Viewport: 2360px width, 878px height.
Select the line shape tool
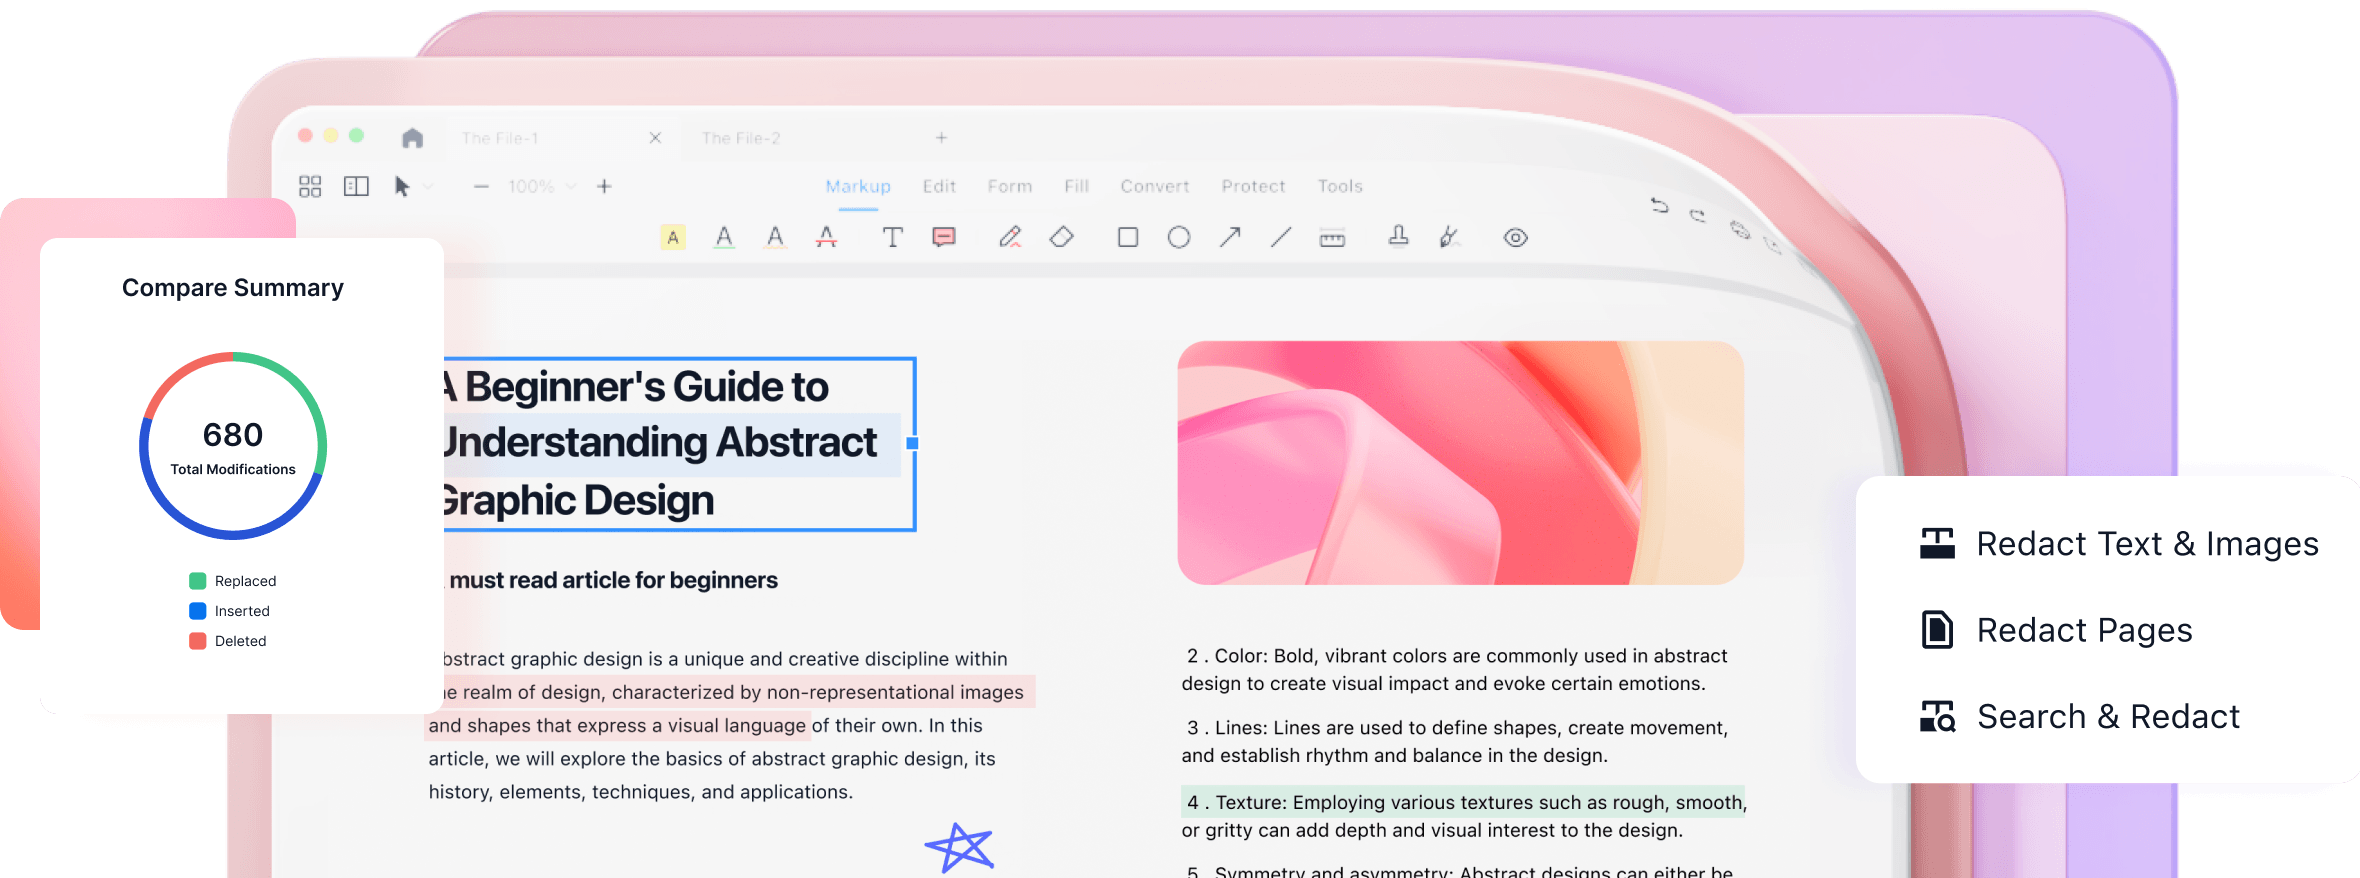1281,237
